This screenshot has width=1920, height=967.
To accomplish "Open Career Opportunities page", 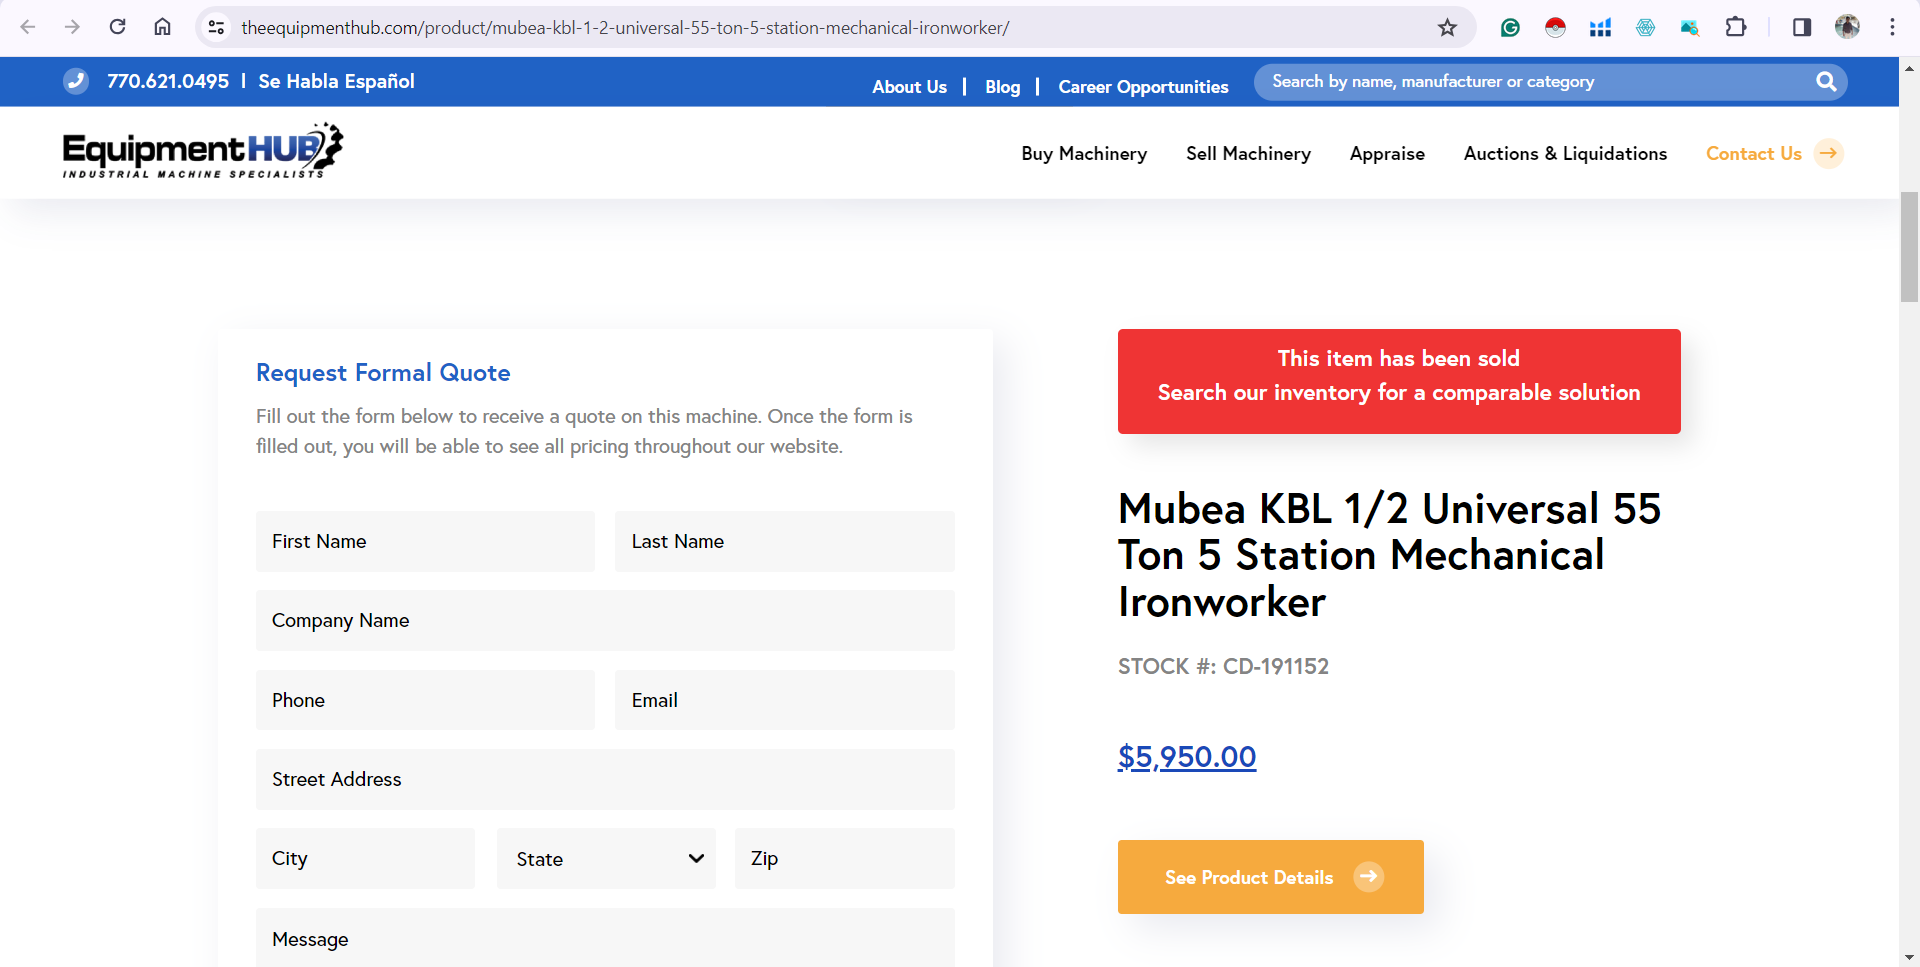I will [1143, 87].
